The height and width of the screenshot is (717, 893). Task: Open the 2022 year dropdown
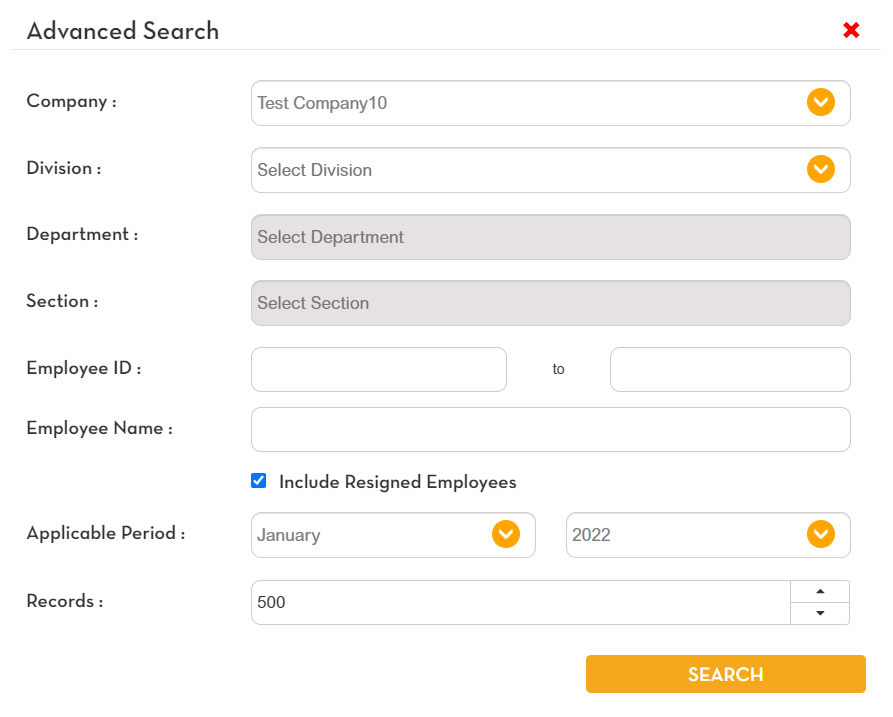[708, 535]
